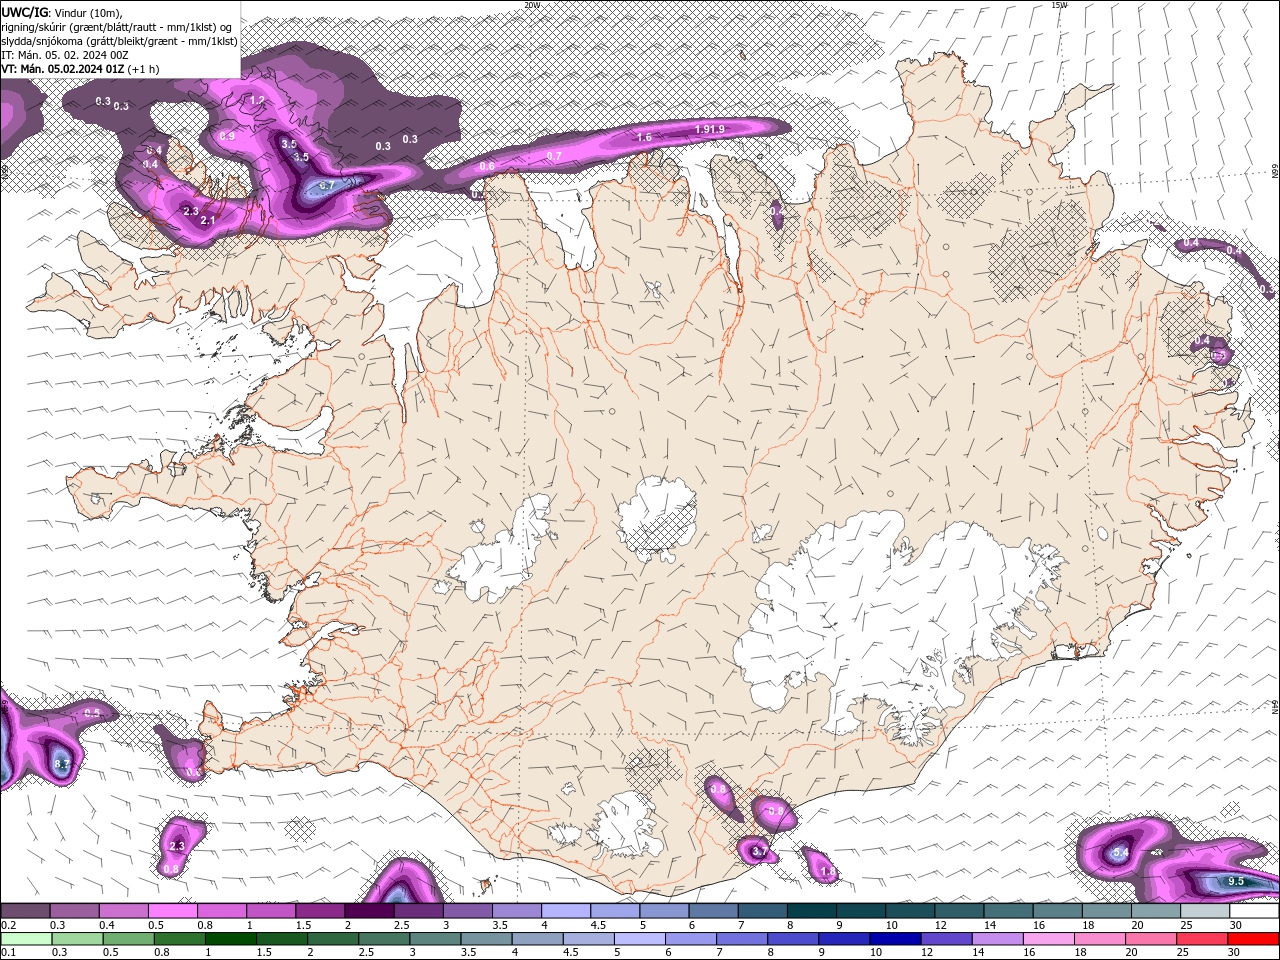1280x960 pixels.
Task: Click the 1.6 value in the northern band
Action: pyautogui.click(x=645, y=137)
